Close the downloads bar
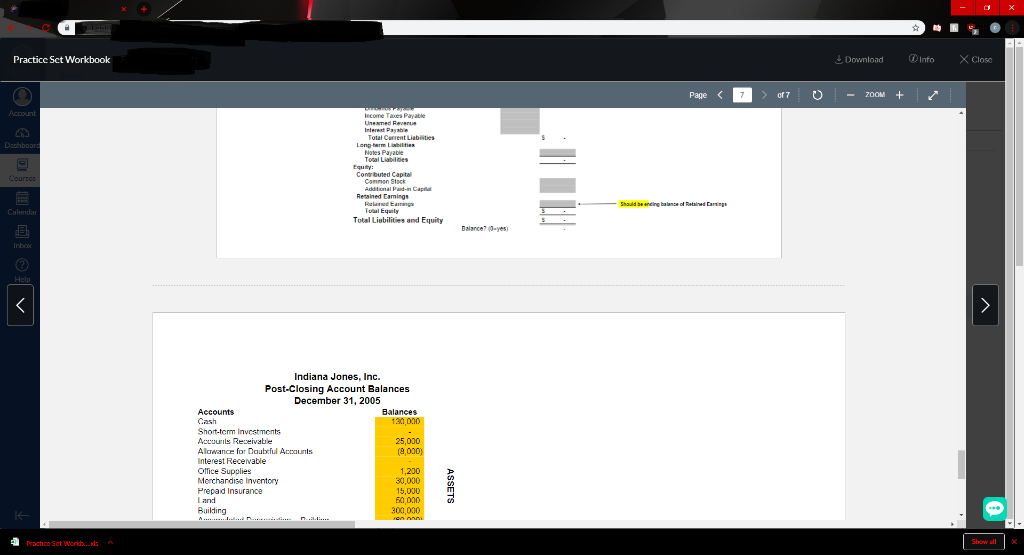The width and height of the screenshot is (1024, 555). tap(1014, 542)
